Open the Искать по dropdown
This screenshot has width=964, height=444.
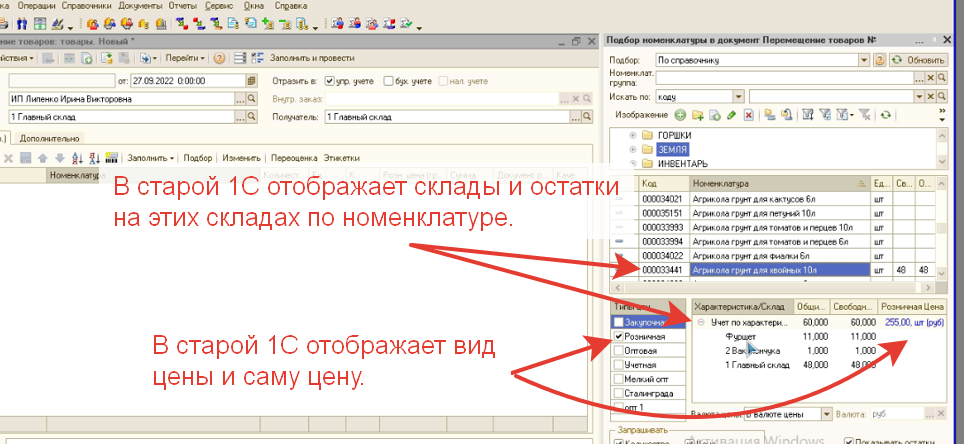739,97
